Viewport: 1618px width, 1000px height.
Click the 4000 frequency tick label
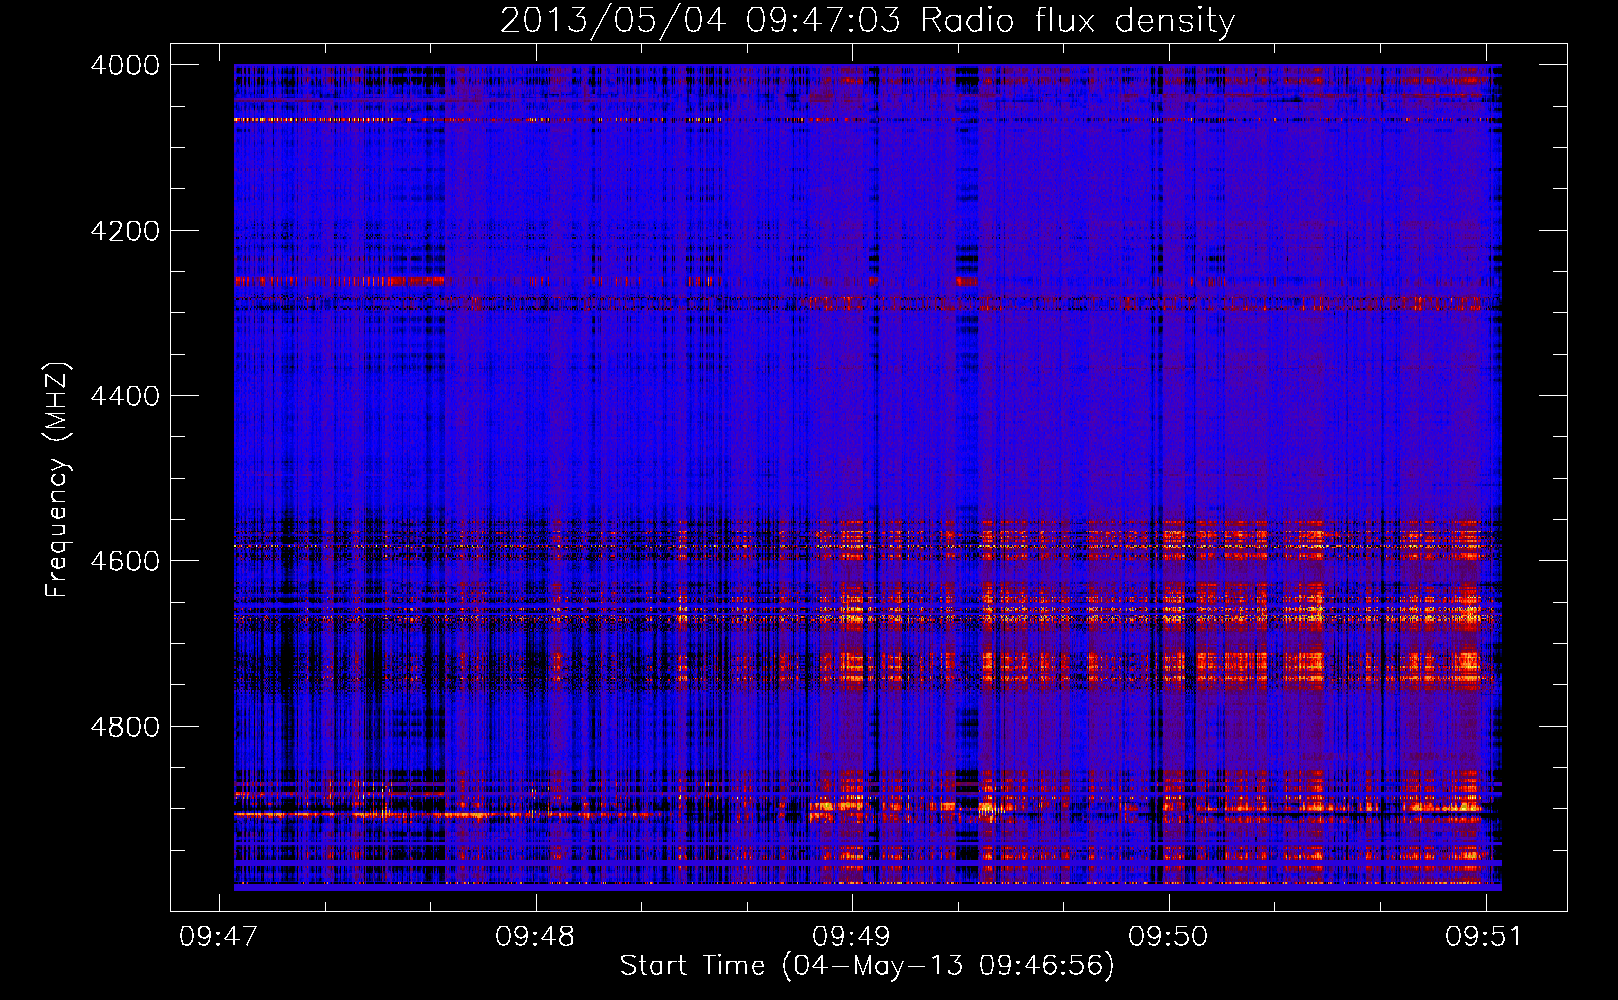(125, 65)
